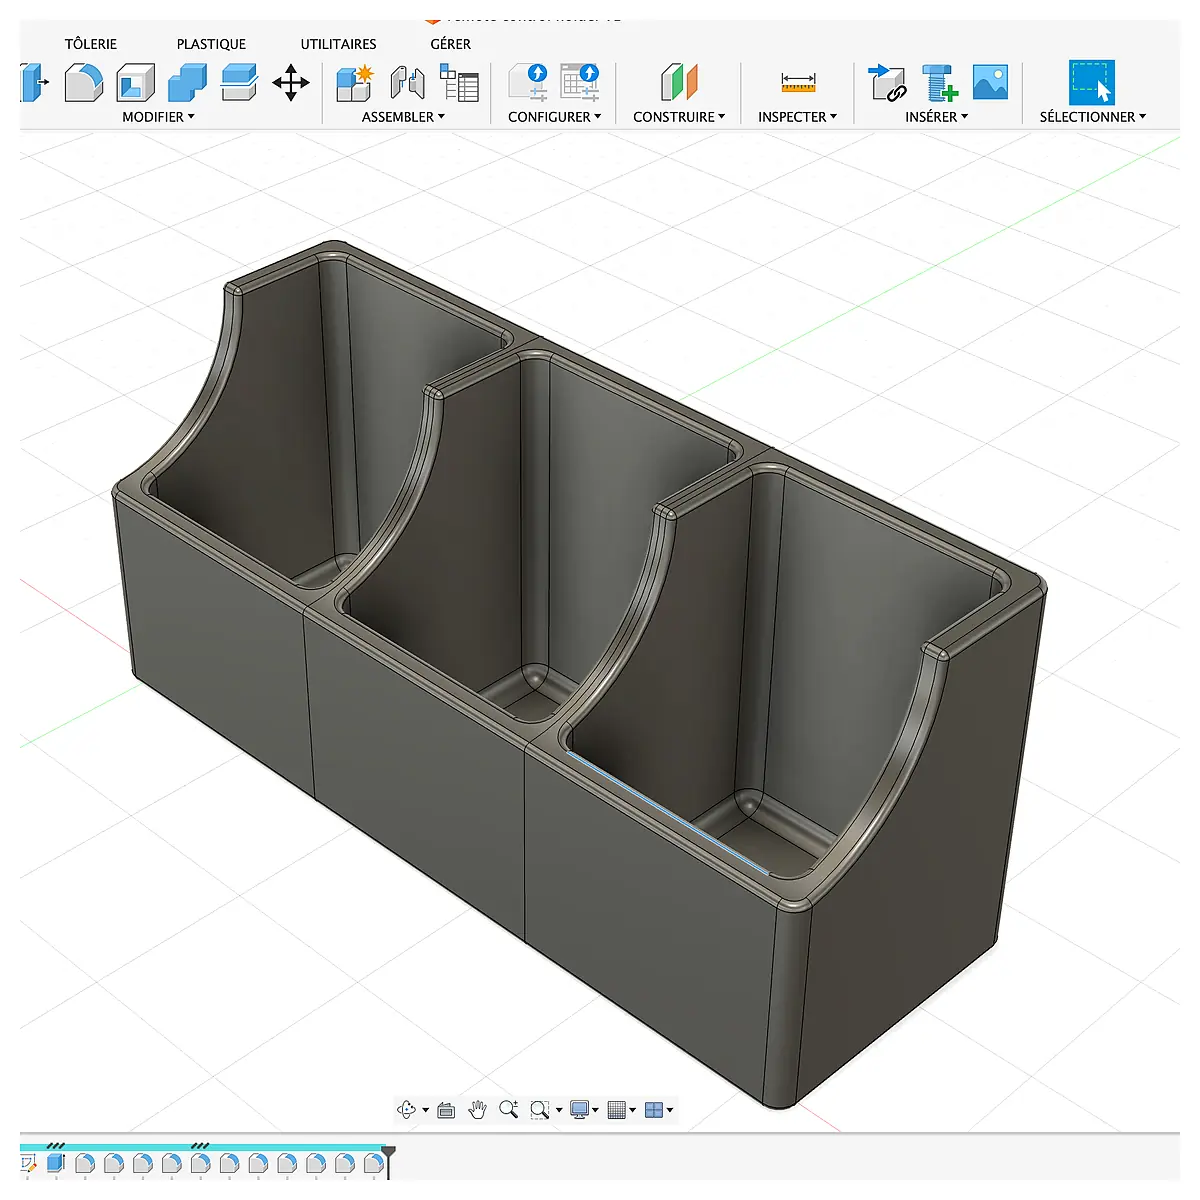The width and height of the screenshot is (1200, 1200).
Task: Select the Shell (Coque) tool
Action: click(136, 82)
